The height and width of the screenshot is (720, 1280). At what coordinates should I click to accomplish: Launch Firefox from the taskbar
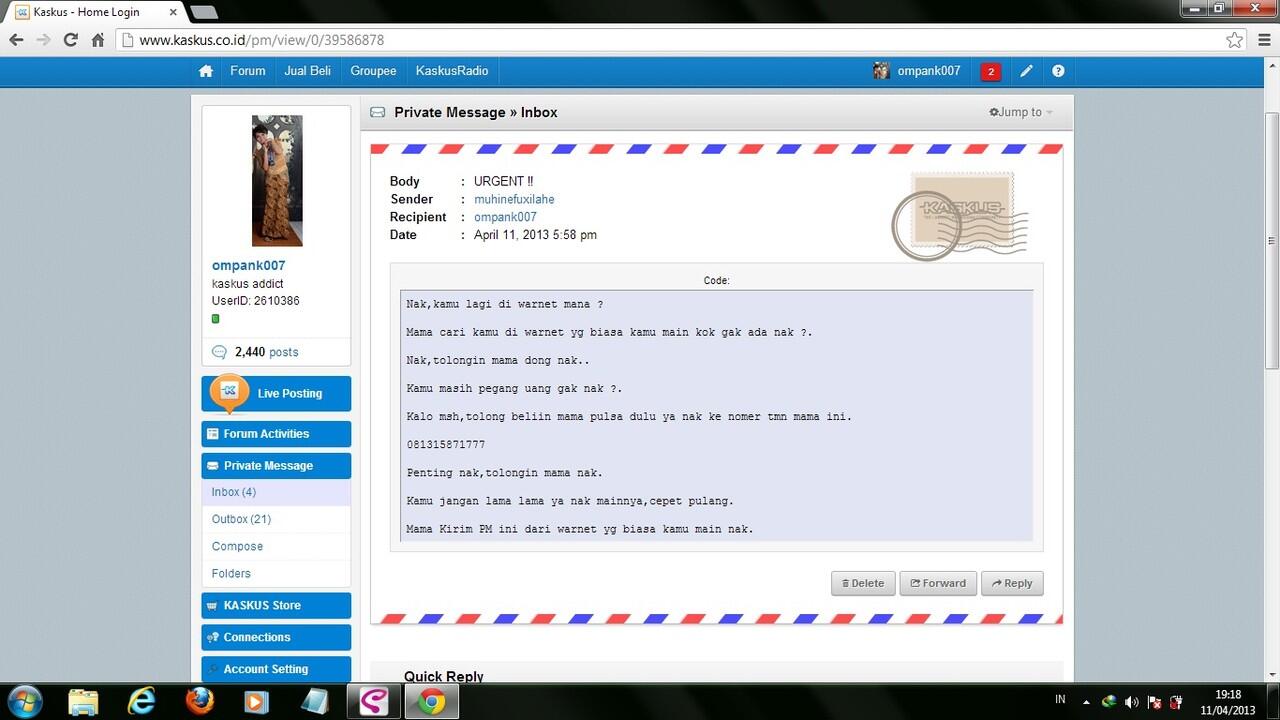tap(200, 701)
